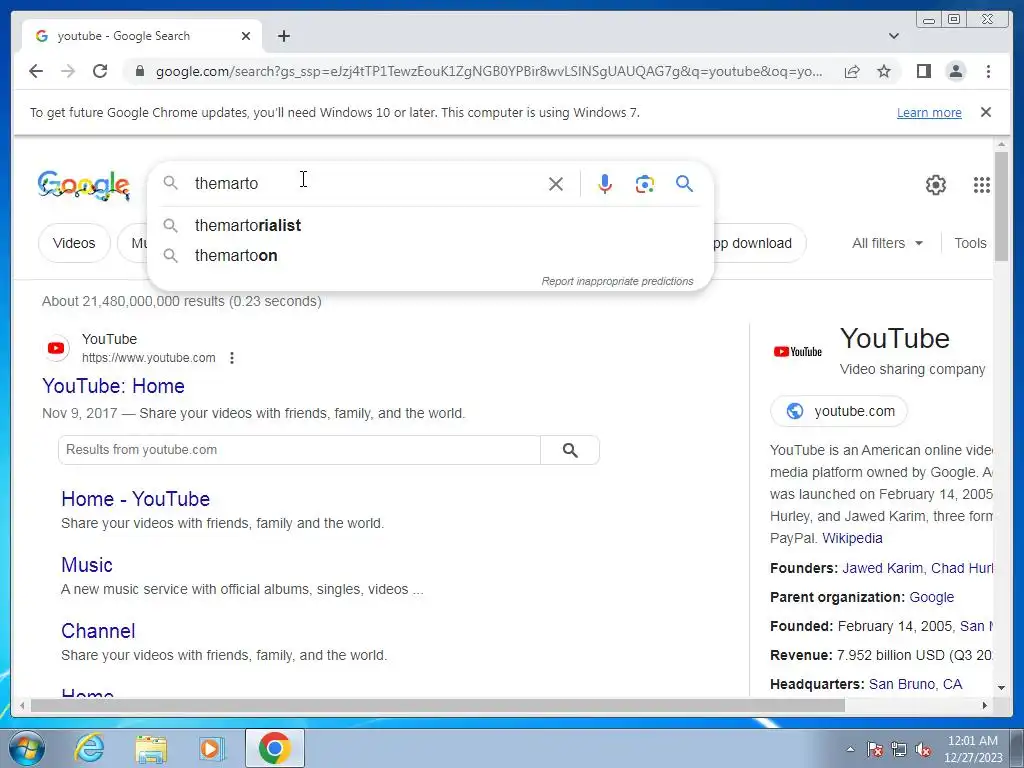
Task: Open the YouTube: Home result
Action: (113, 386)
